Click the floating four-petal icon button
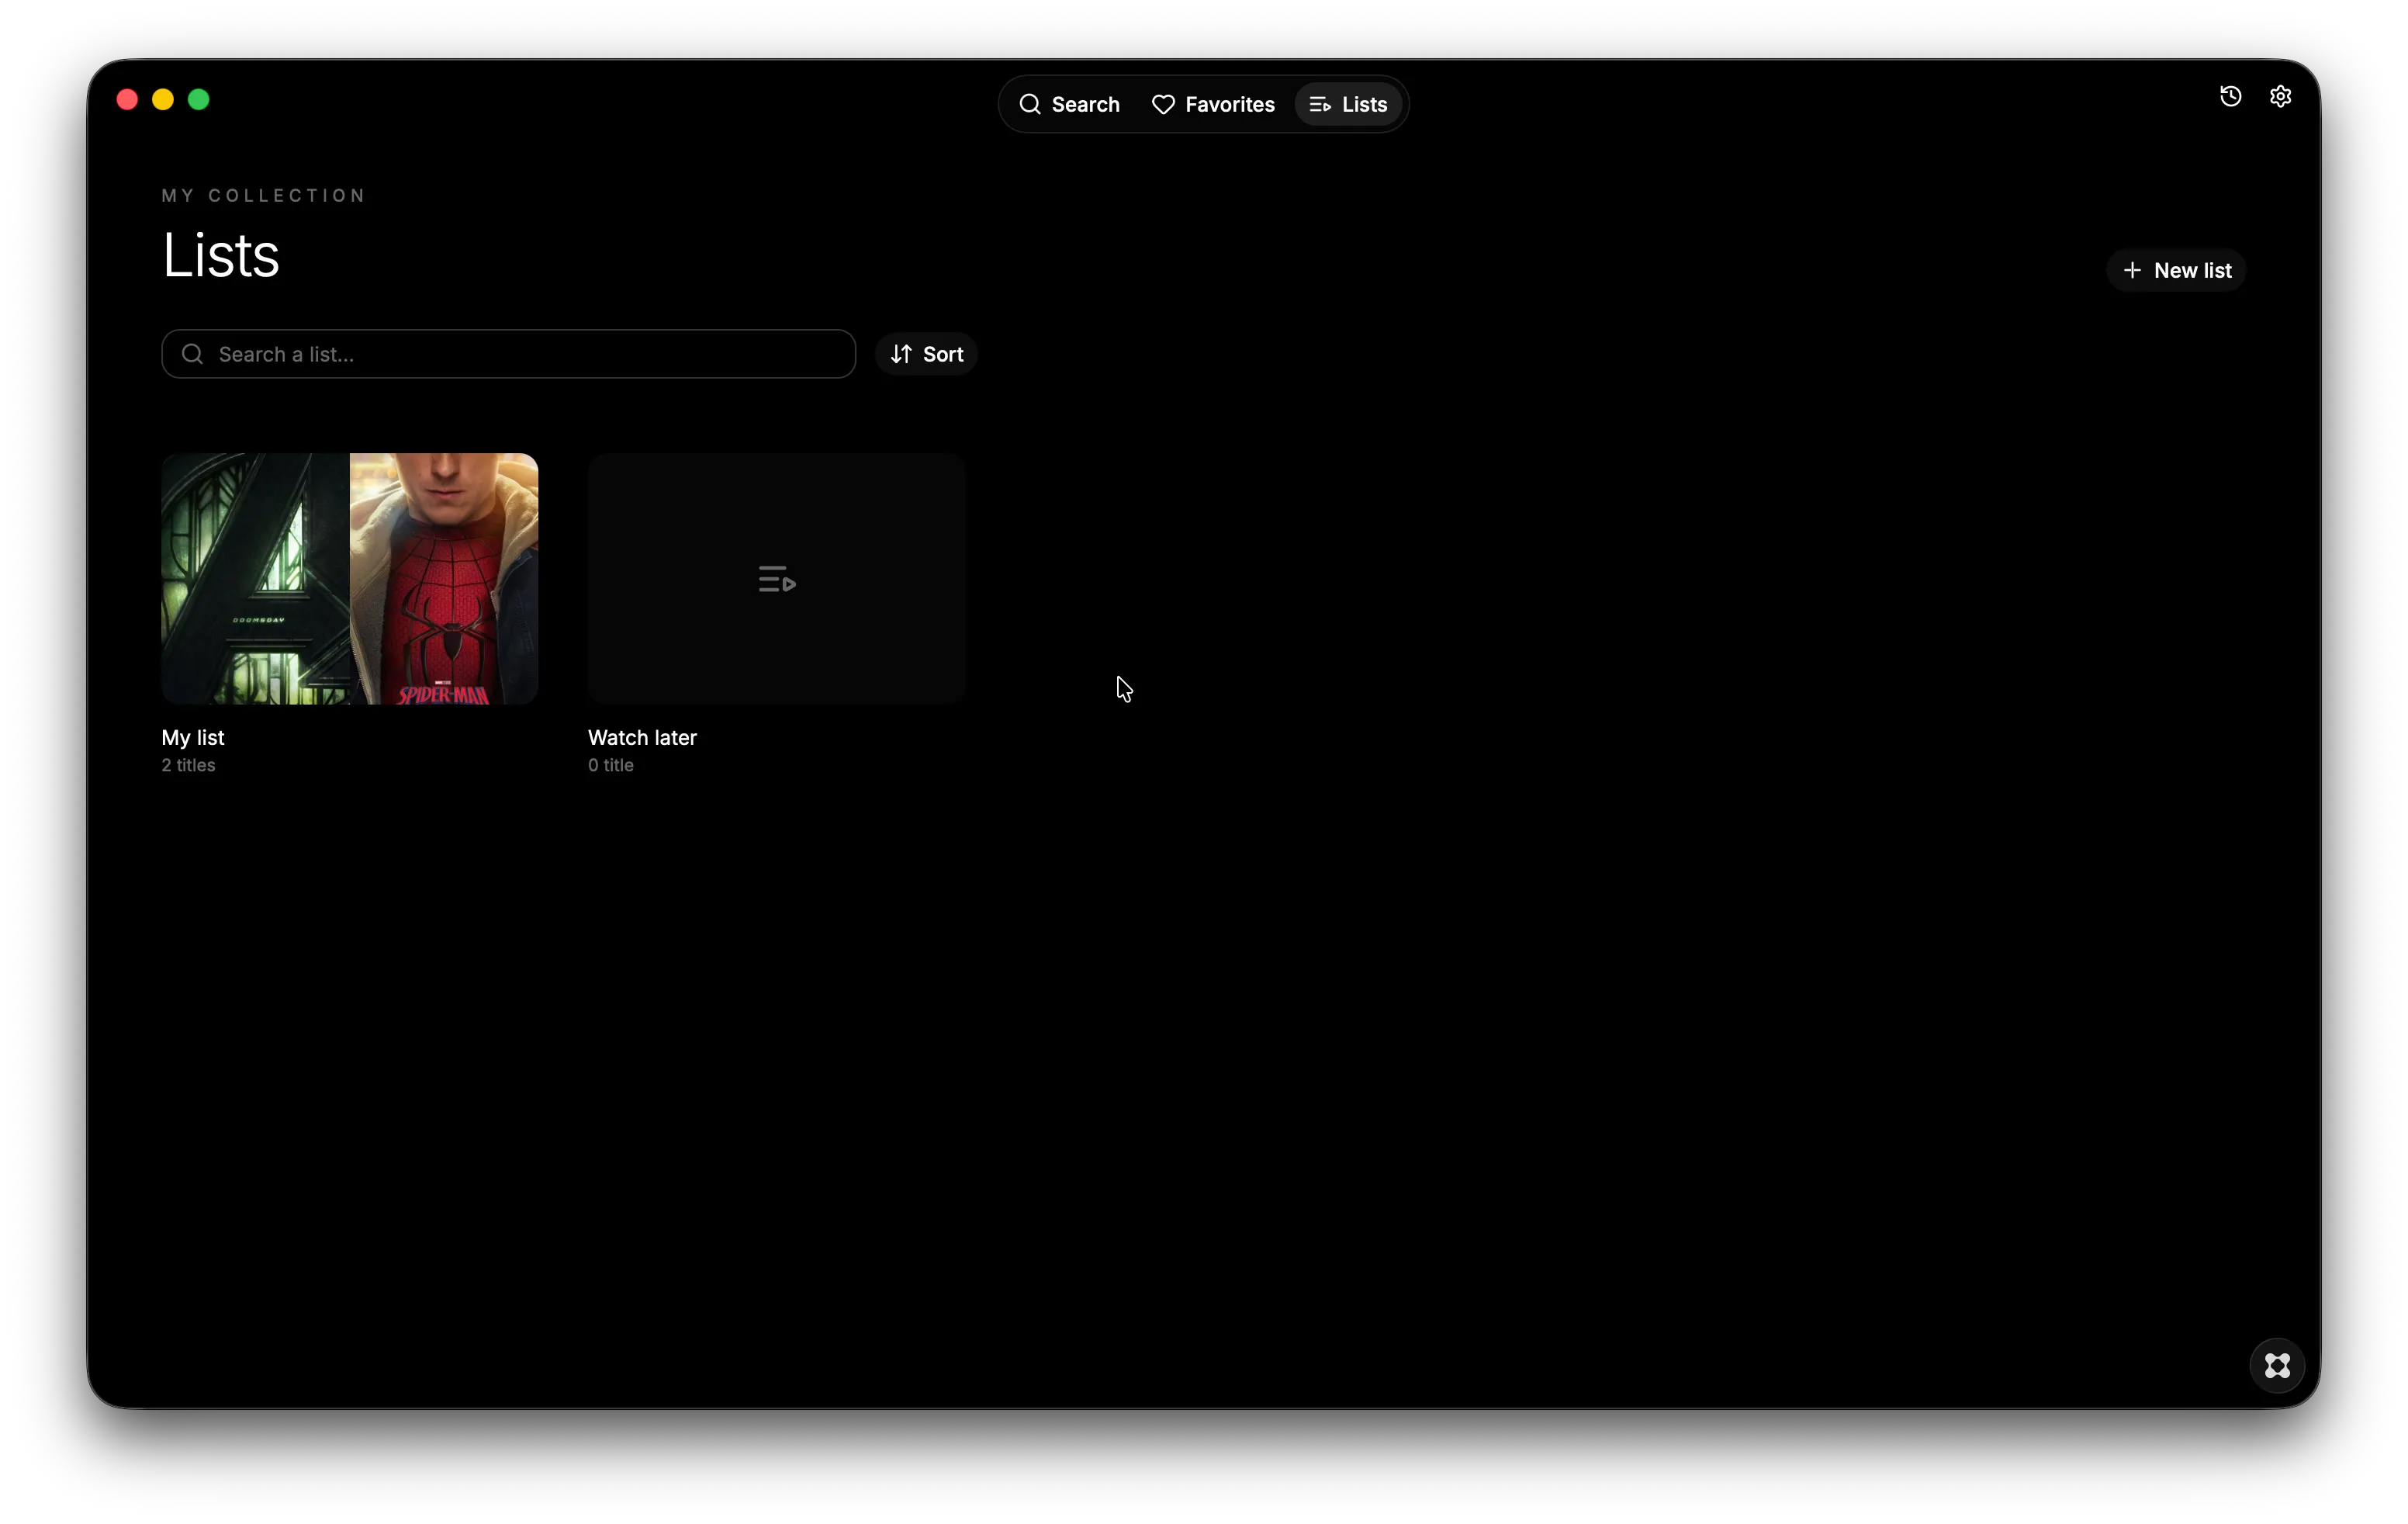Image resolution: width=2408 pixels, height=1524 pixels. (2277, 1365)
